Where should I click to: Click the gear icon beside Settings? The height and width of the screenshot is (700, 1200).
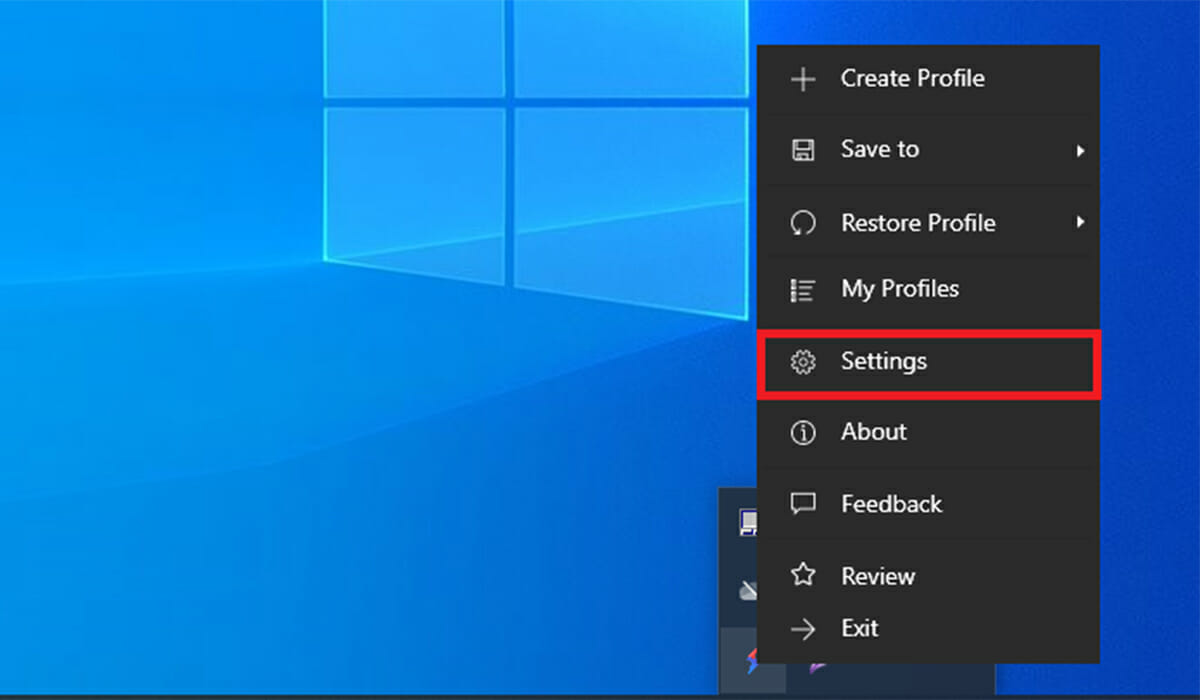point(804,362)
